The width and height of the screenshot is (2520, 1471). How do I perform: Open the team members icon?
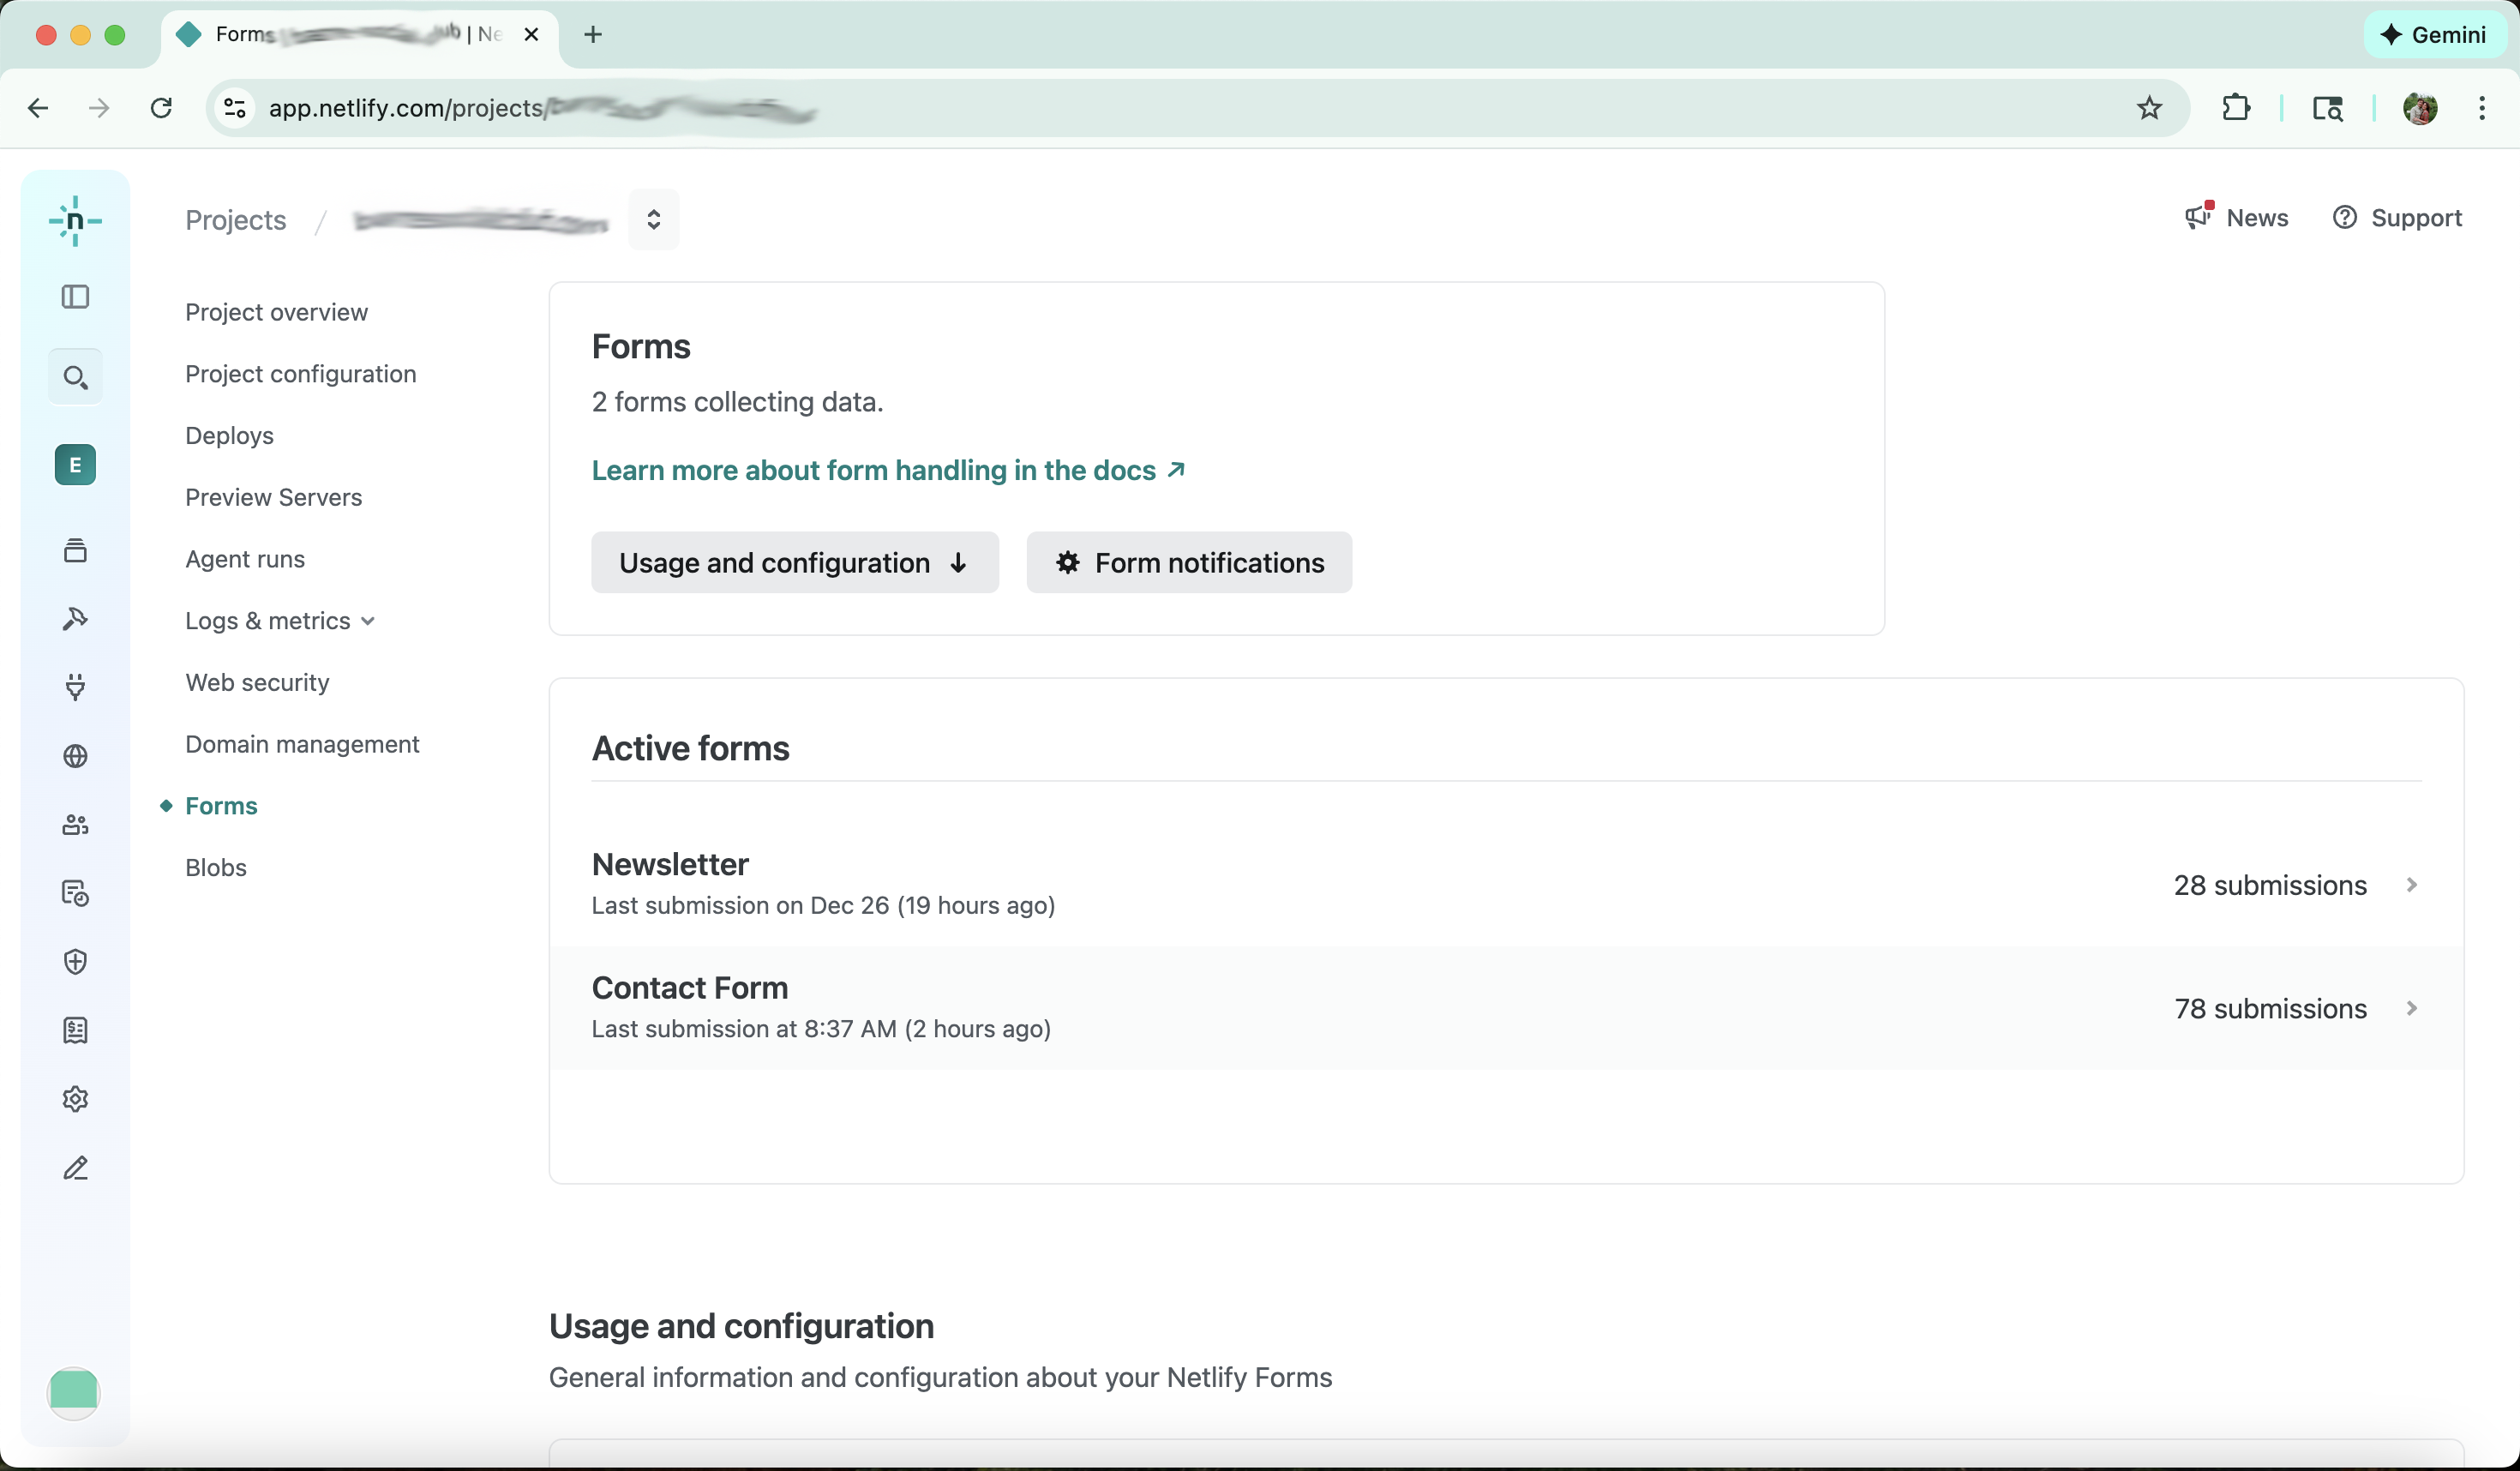[76, 825]
